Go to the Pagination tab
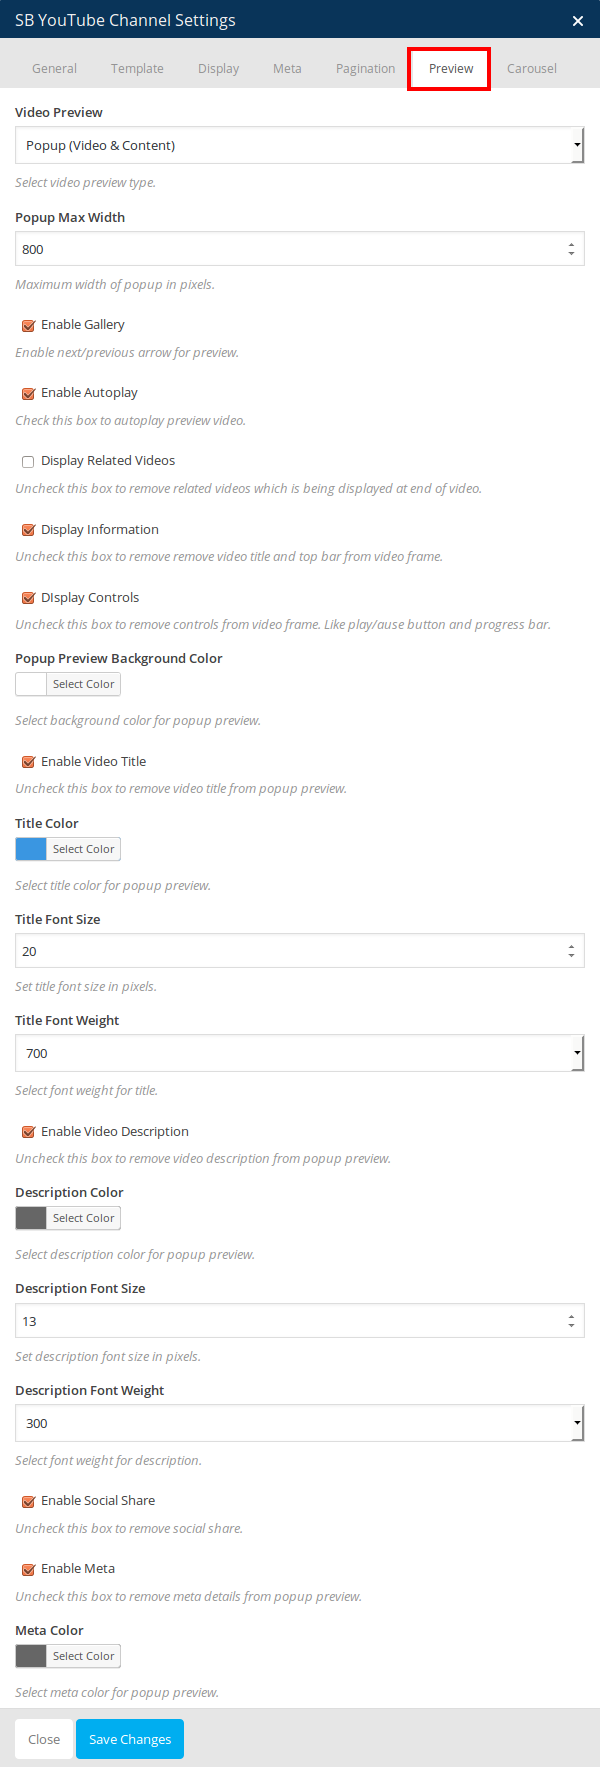This screenshot has height=1767, width=600. pos(365,69)
